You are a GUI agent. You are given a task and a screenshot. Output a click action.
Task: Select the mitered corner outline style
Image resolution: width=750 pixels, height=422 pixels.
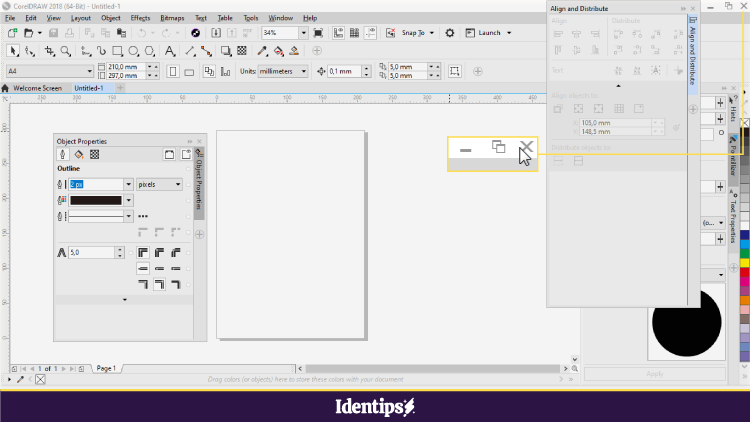click(143, 252)
